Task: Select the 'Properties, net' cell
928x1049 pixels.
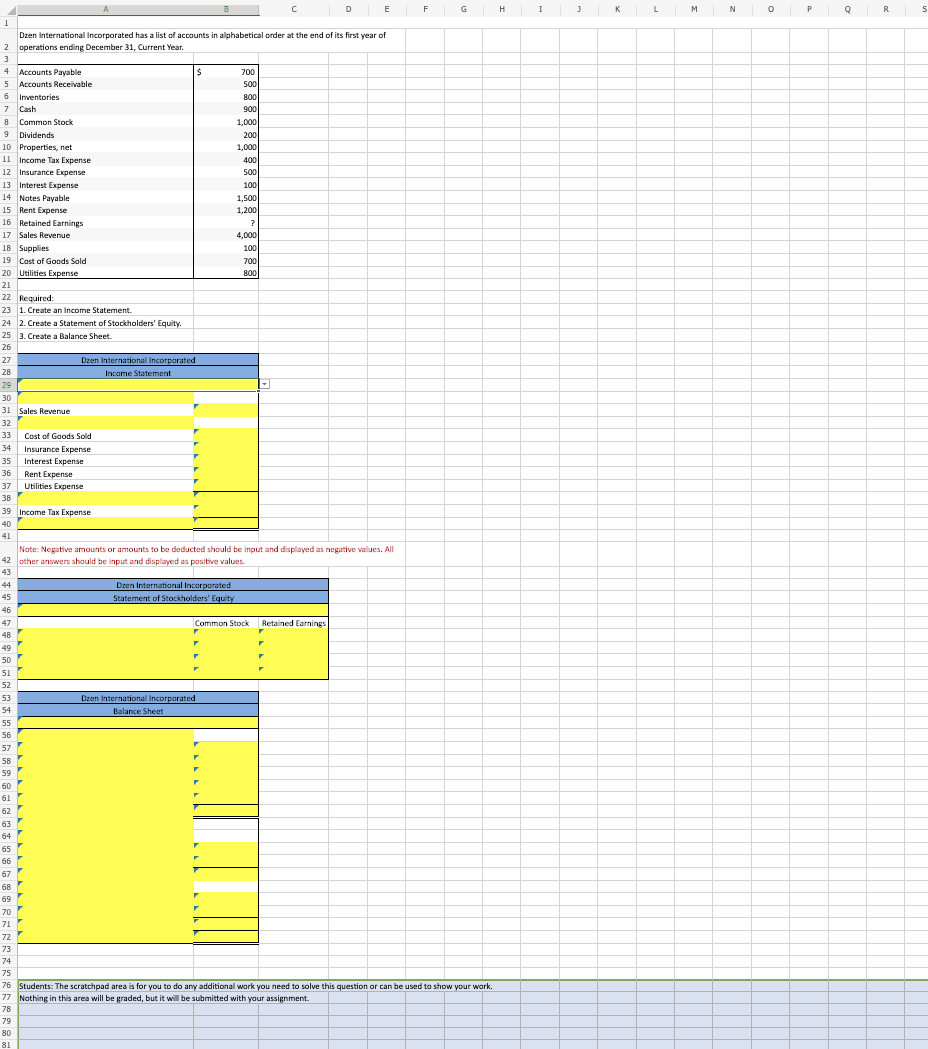Action: click(105, 147)
